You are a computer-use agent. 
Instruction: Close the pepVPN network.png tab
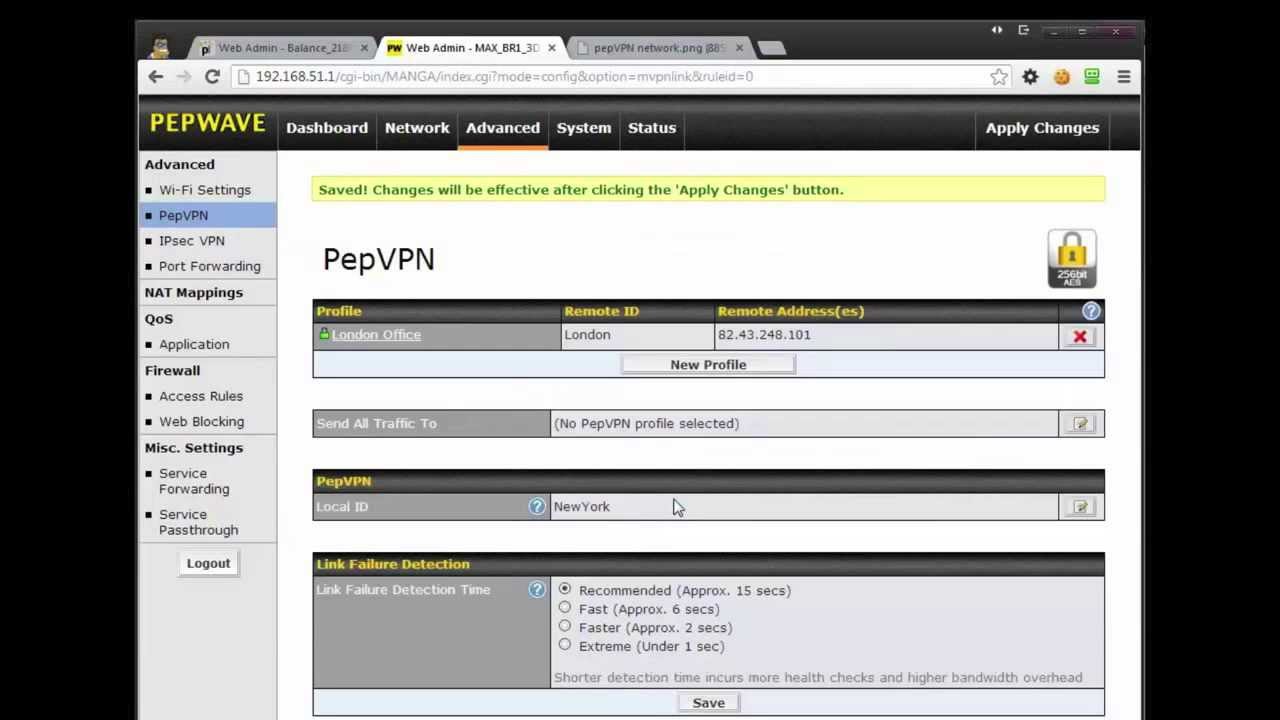[739, 48]
